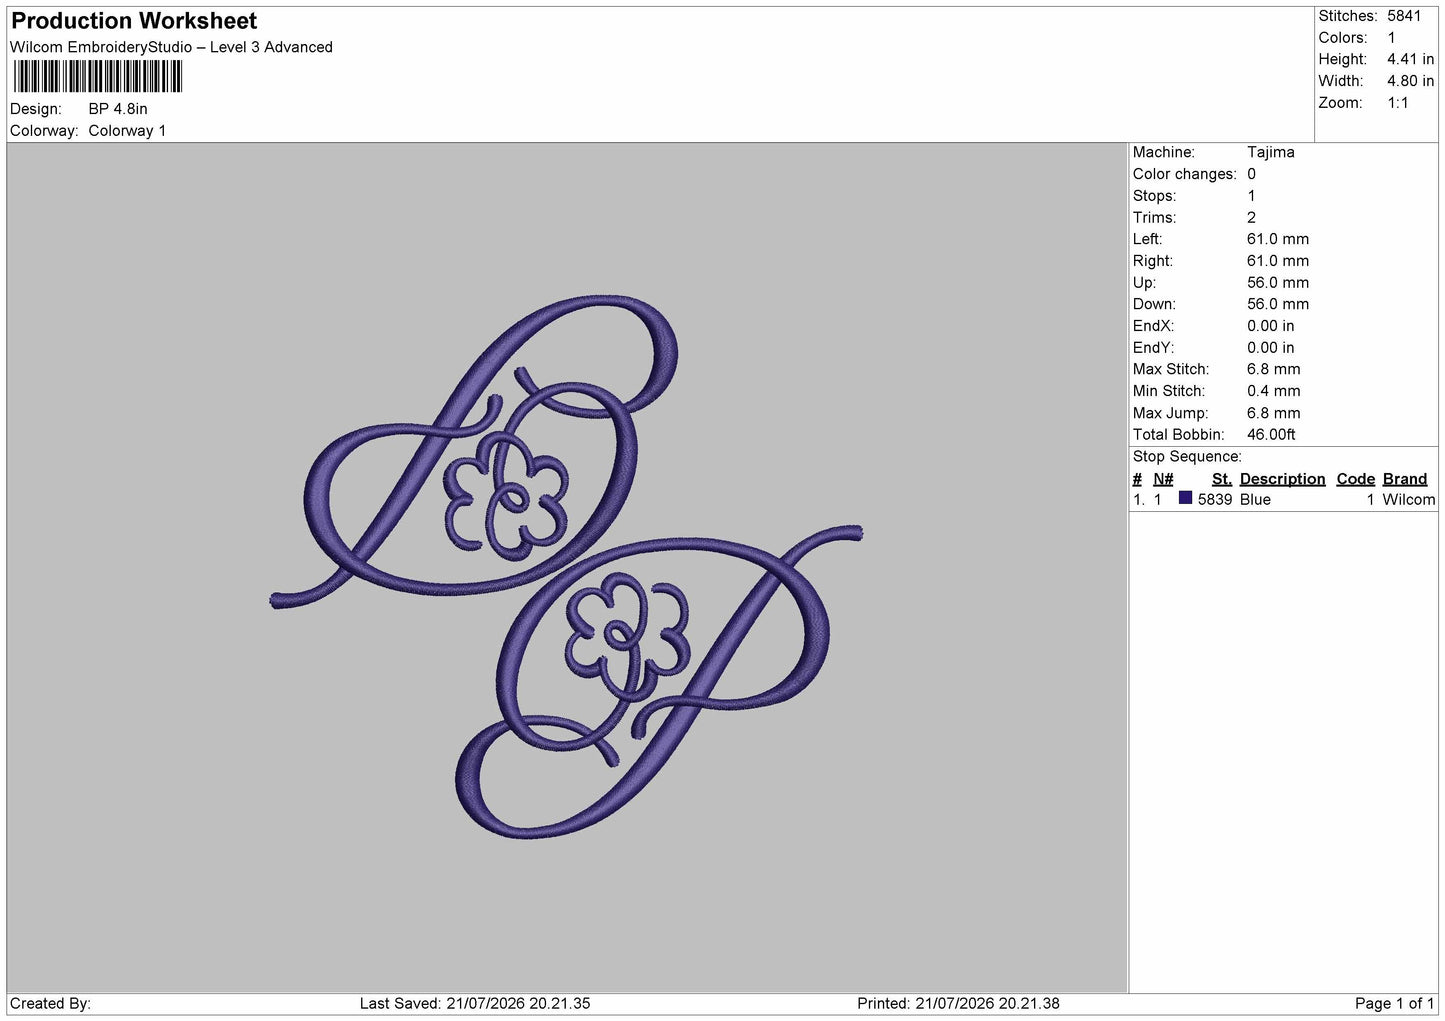The height and width of the screenshot is (1021, 1445).
Task: Click the Min Stitch value 0.4 mm
Action: [x=1273, y=391]
